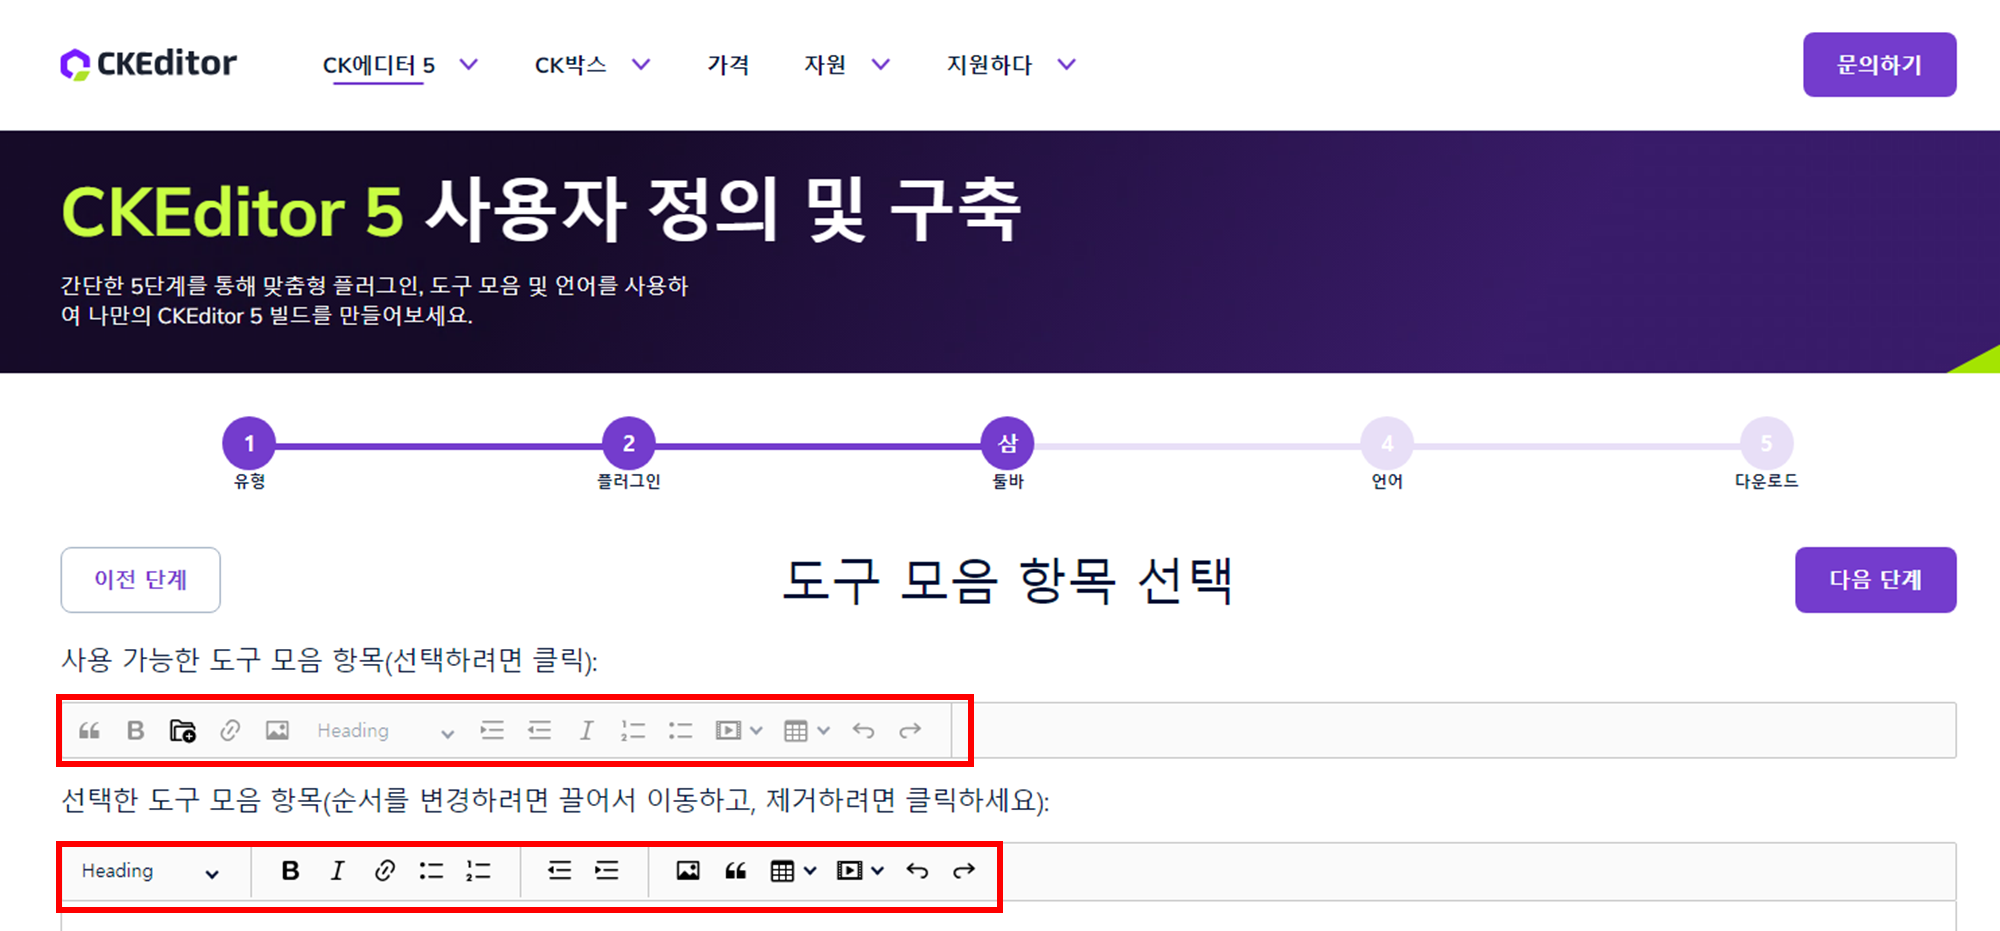The width and height of the screenshot is (2000, 931).
Task: Expand media embed arrow in selected toolbar
Action: 878,871
